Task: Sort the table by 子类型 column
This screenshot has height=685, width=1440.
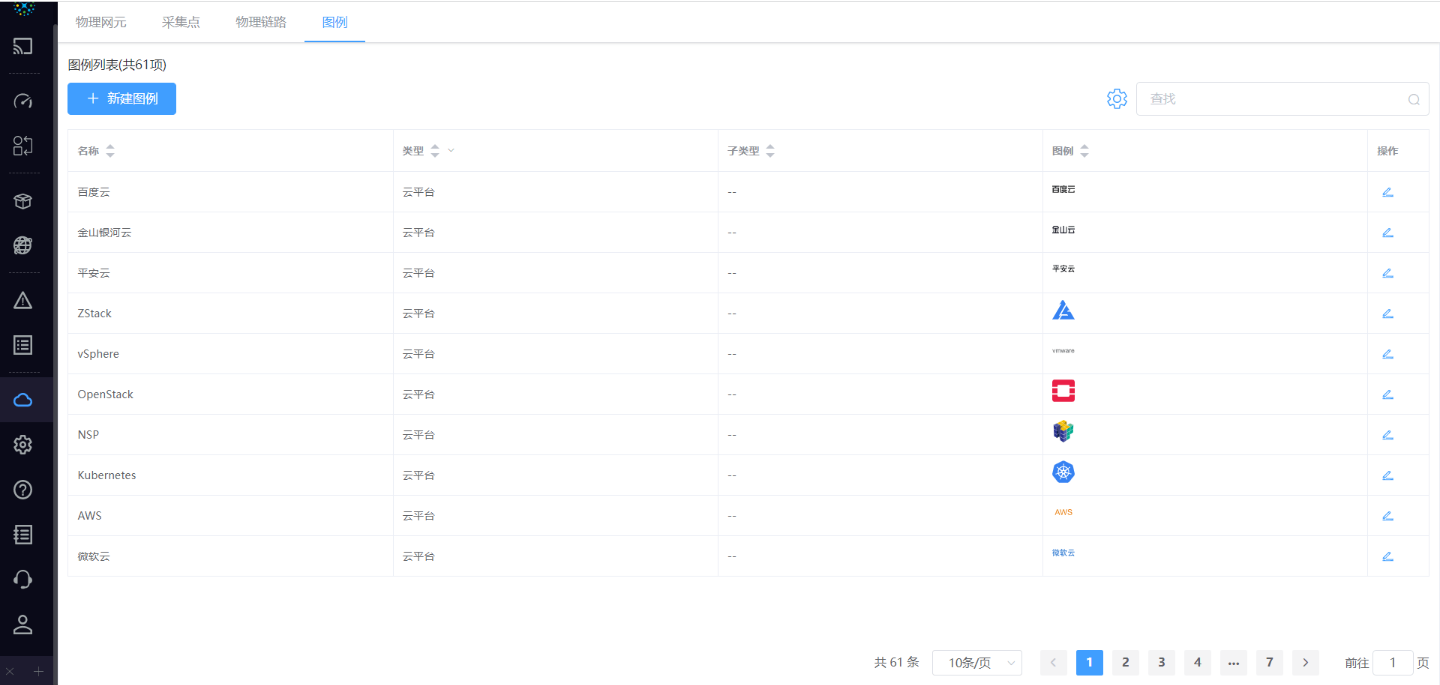Action: (x=770, y=151)
